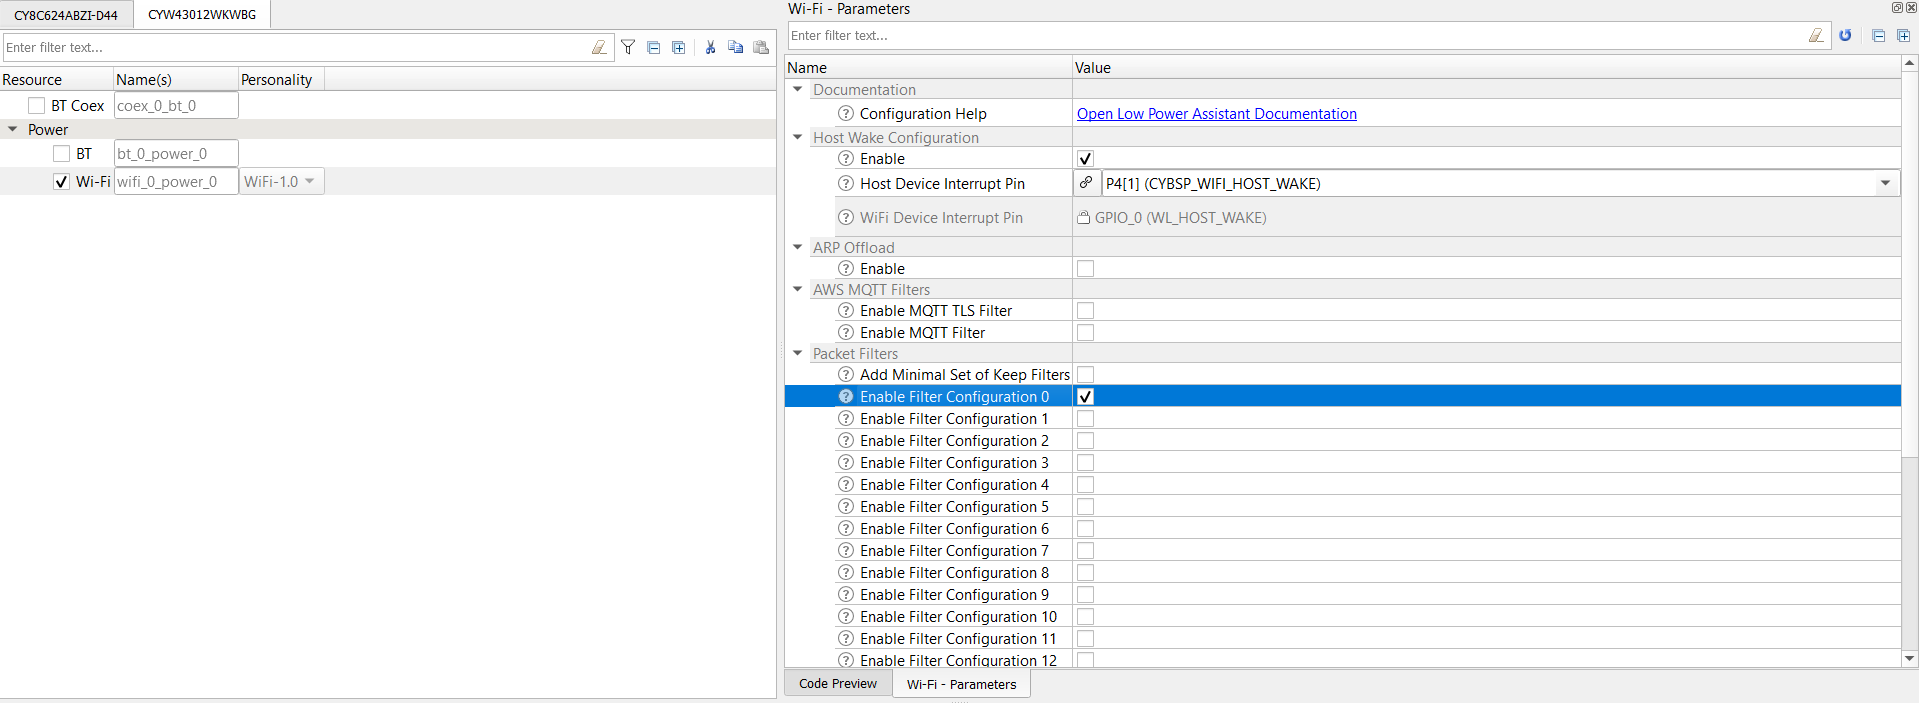This screenshot has height=703, width=1919.
Task: Open help icon for Add Minimal Set of Keep Filters
Action: 846,374
